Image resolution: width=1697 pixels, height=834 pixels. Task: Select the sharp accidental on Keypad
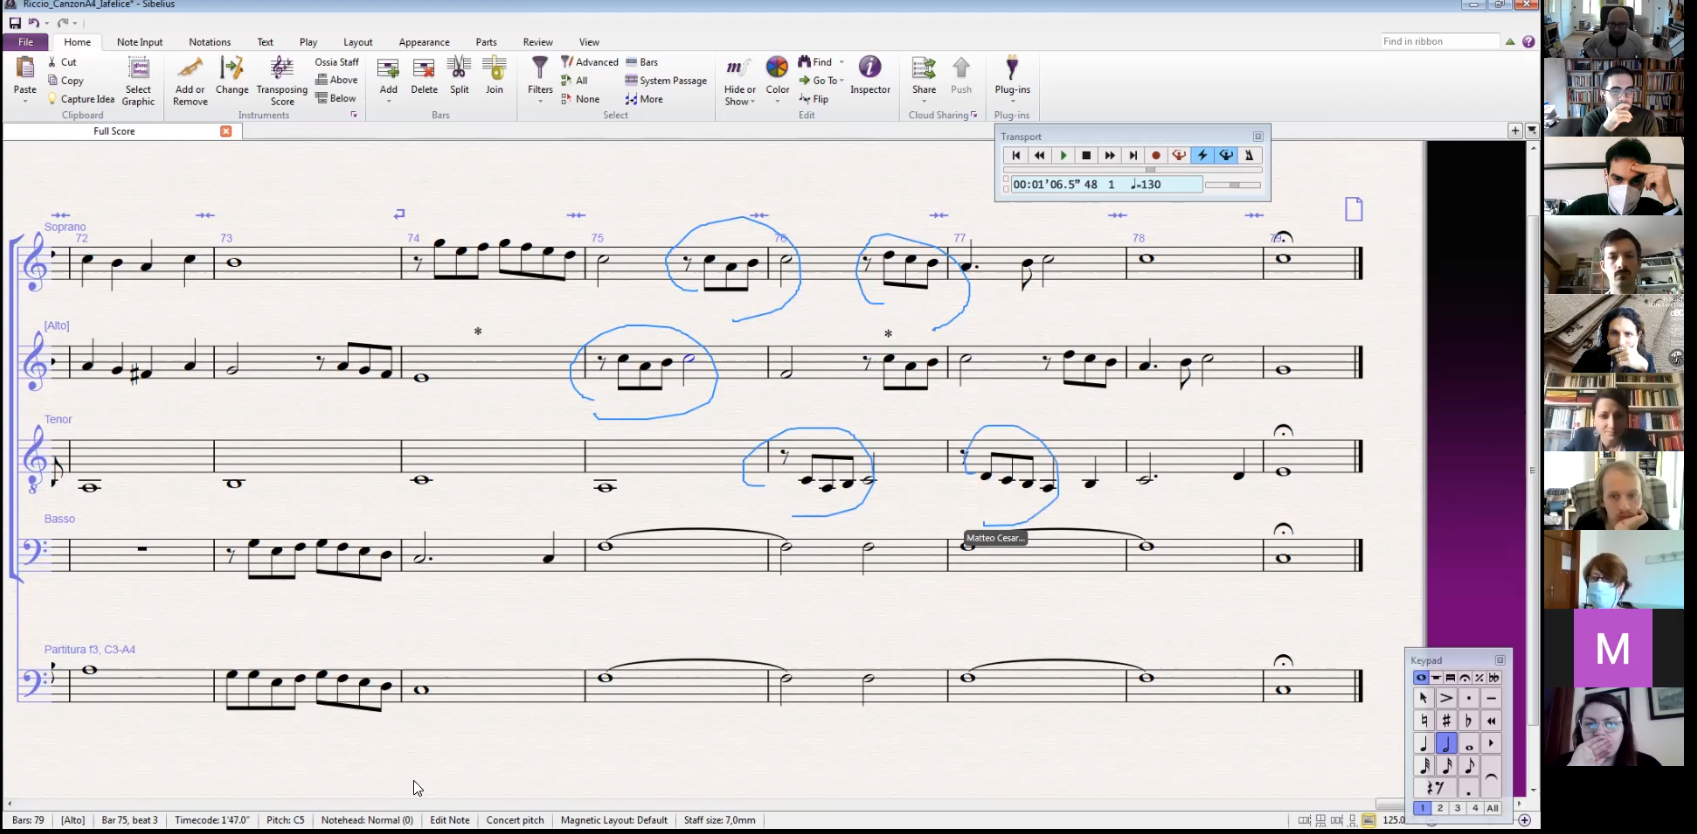(x=1446, y=720)
